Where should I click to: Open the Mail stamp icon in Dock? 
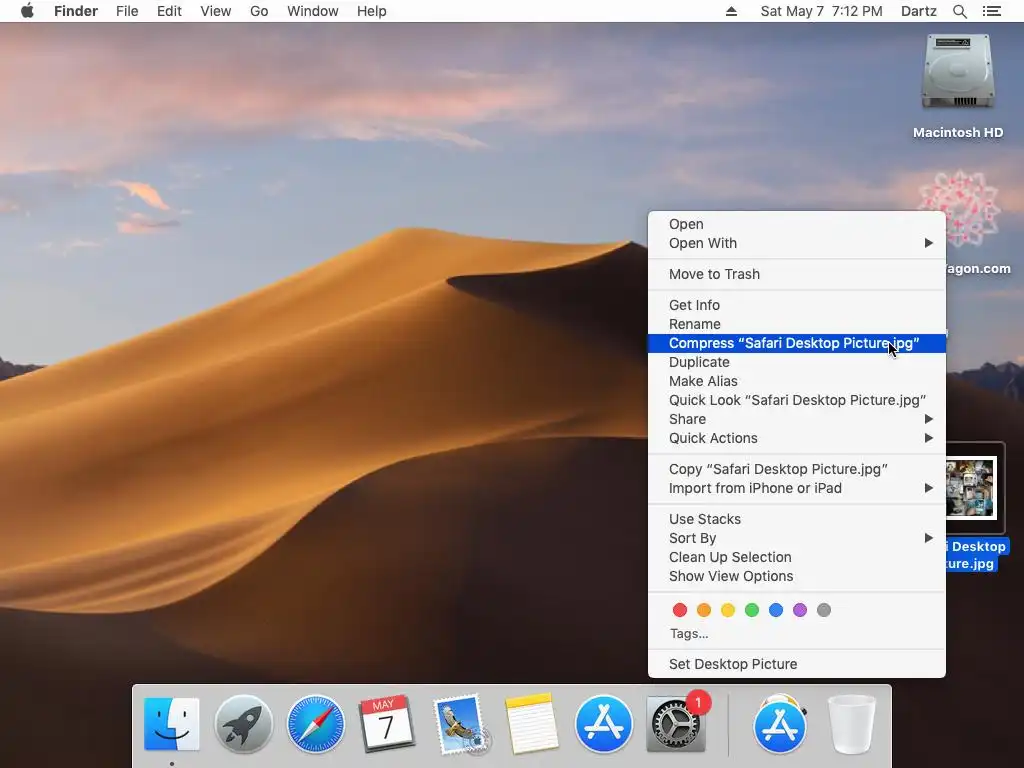click(x=460, y=724)
